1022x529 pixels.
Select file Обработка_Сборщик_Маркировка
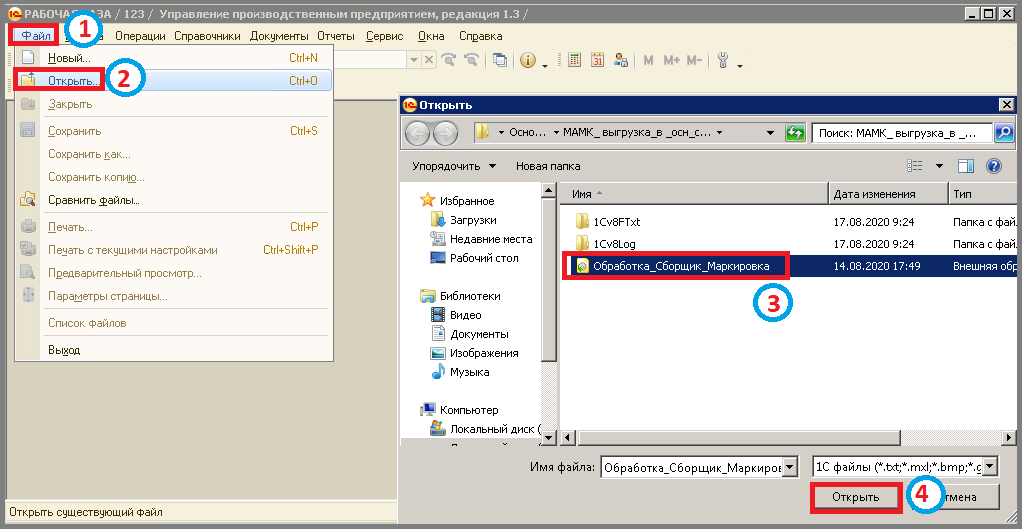680,266
